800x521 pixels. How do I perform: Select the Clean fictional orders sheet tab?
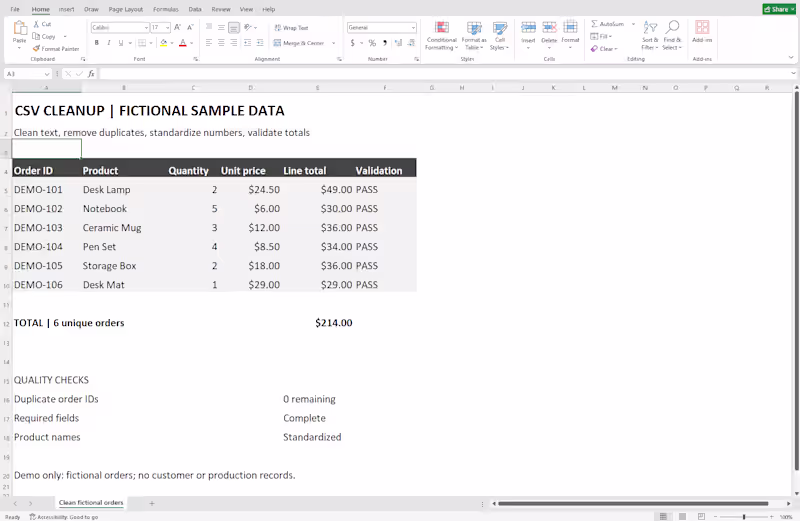91,503
